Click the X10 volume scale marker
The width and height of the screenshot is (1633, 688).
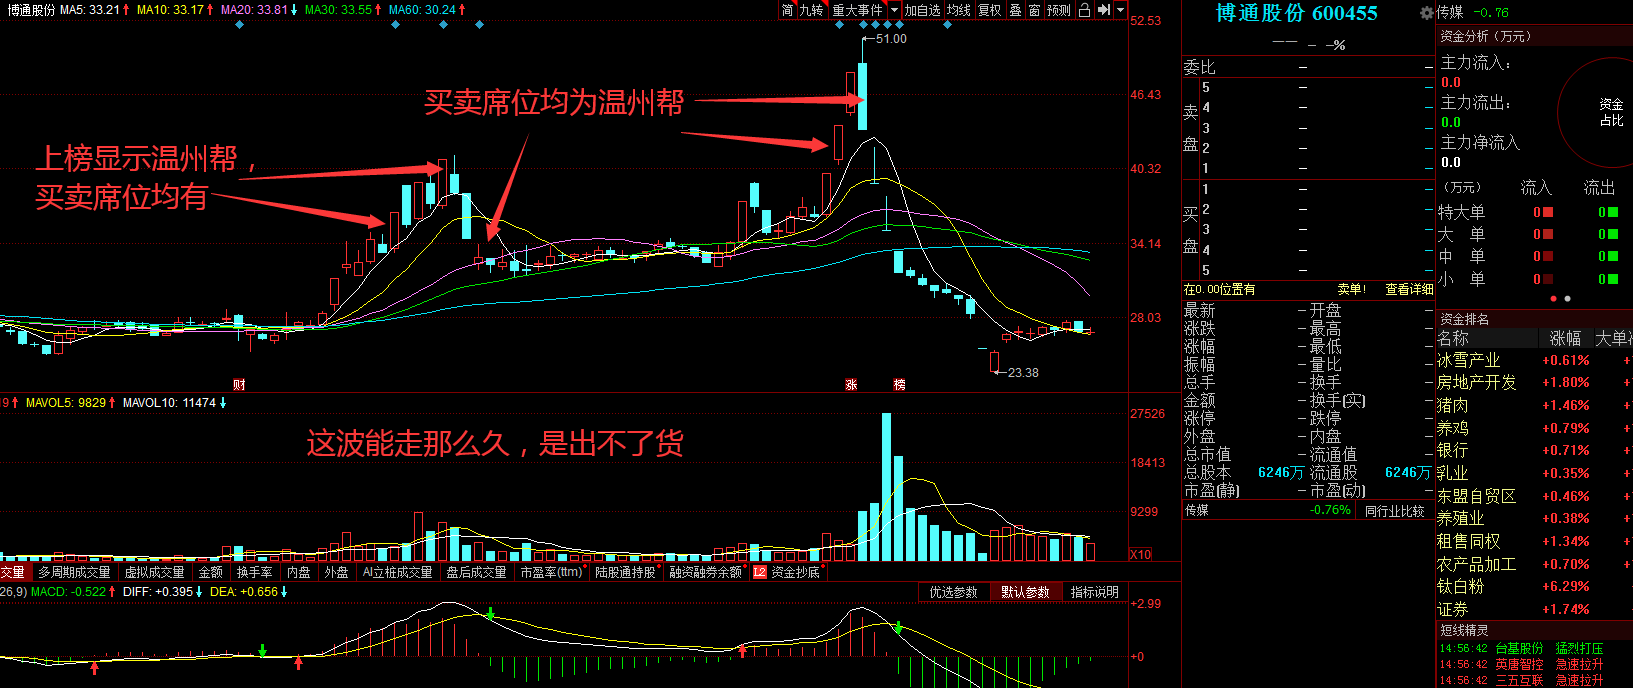1141,554
